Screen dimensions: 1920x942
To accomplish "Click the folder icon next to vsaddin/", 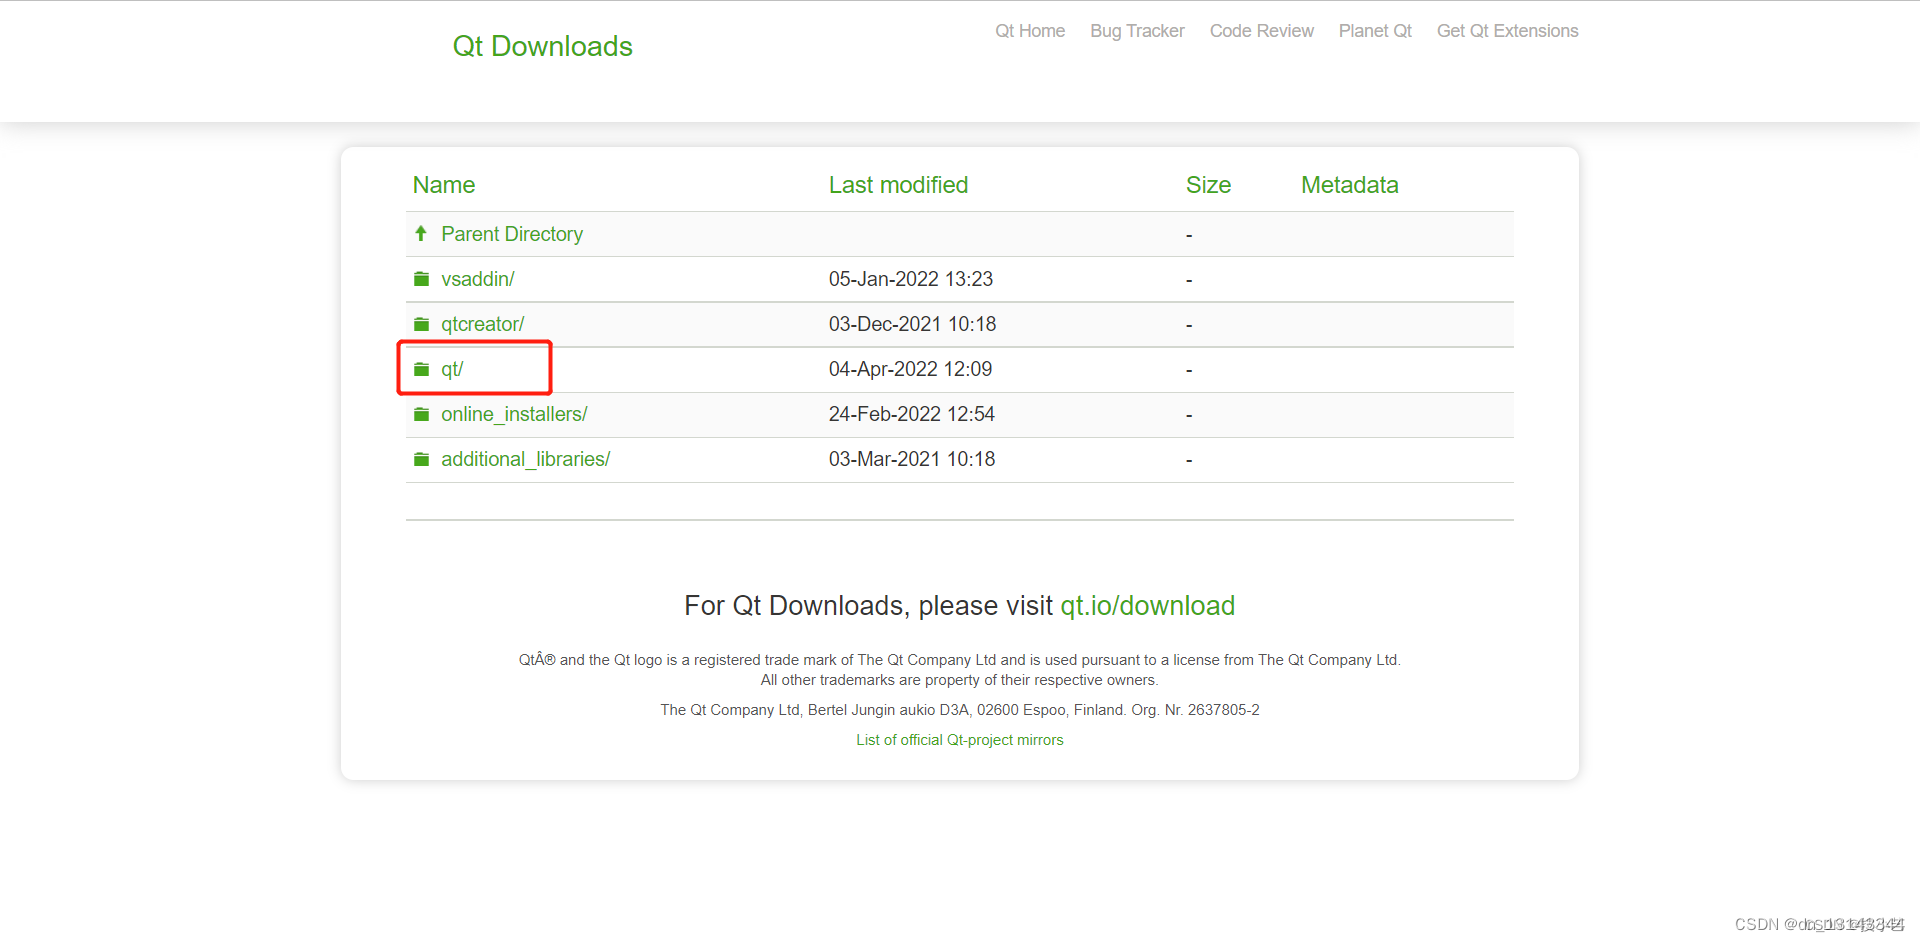I will tap(422, 279).
